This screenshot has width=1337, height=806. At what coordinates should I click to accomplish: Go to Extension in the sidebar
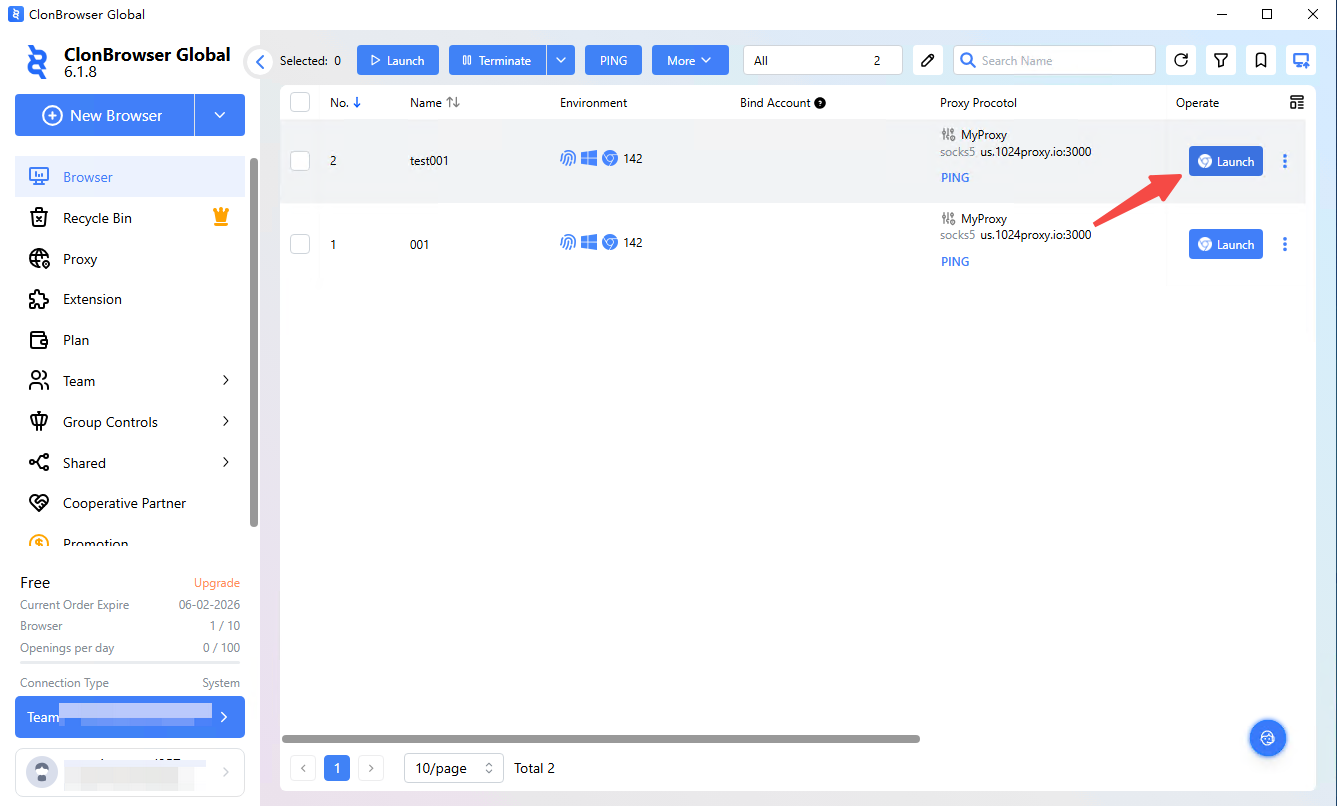point(92,299)
